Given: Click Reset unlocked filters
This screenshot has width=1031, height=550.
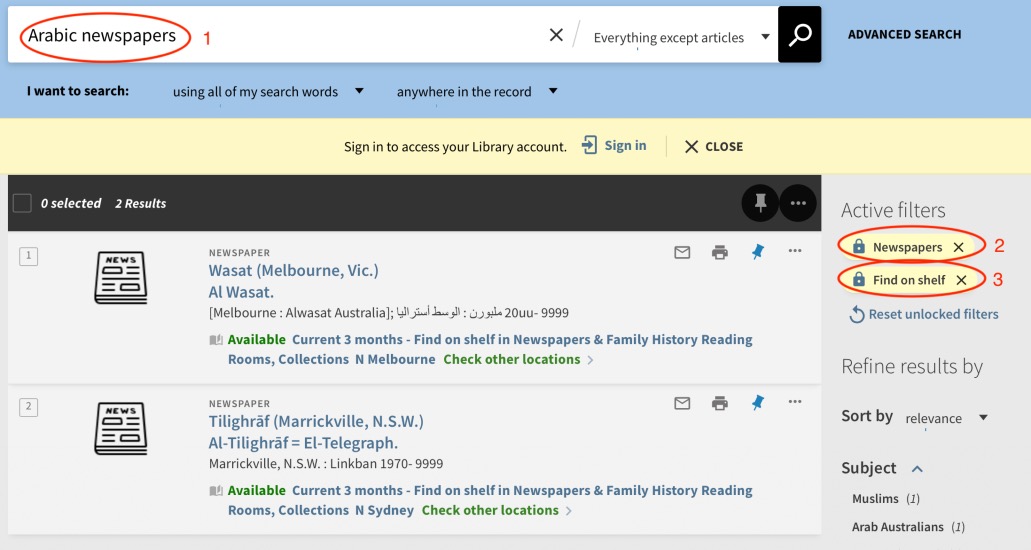Looking at the screenshot, I should tap(924, 314).
